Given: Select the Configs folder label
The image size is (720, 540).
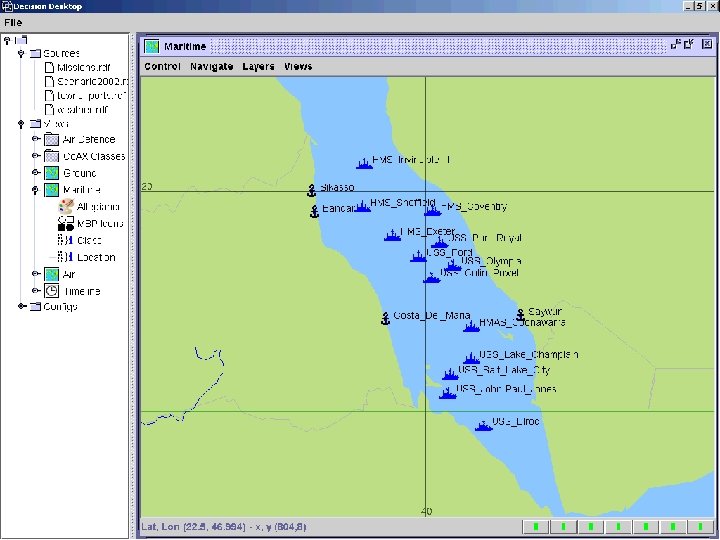Looking at the screenshot, I should [60, 306].
